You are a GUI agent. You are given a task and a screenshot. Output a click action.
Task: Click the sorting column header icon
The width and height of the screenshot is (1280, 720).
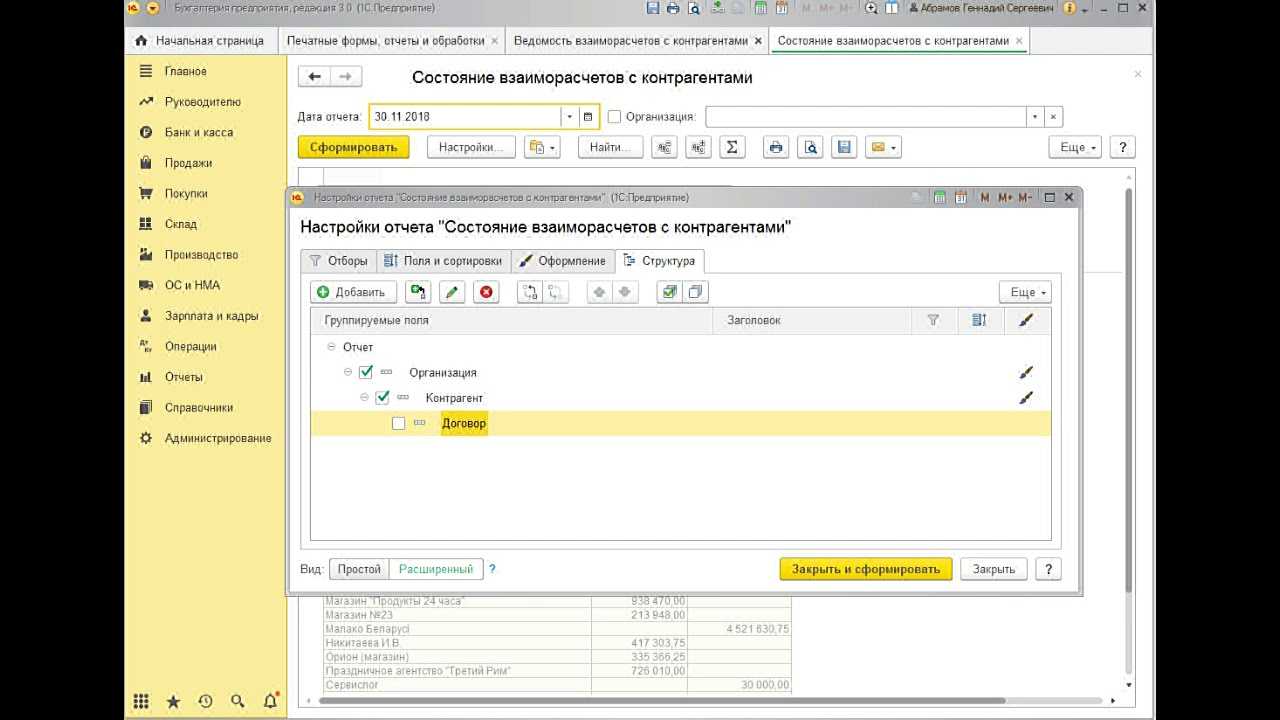pyautogui.click(x=979, y=320)
